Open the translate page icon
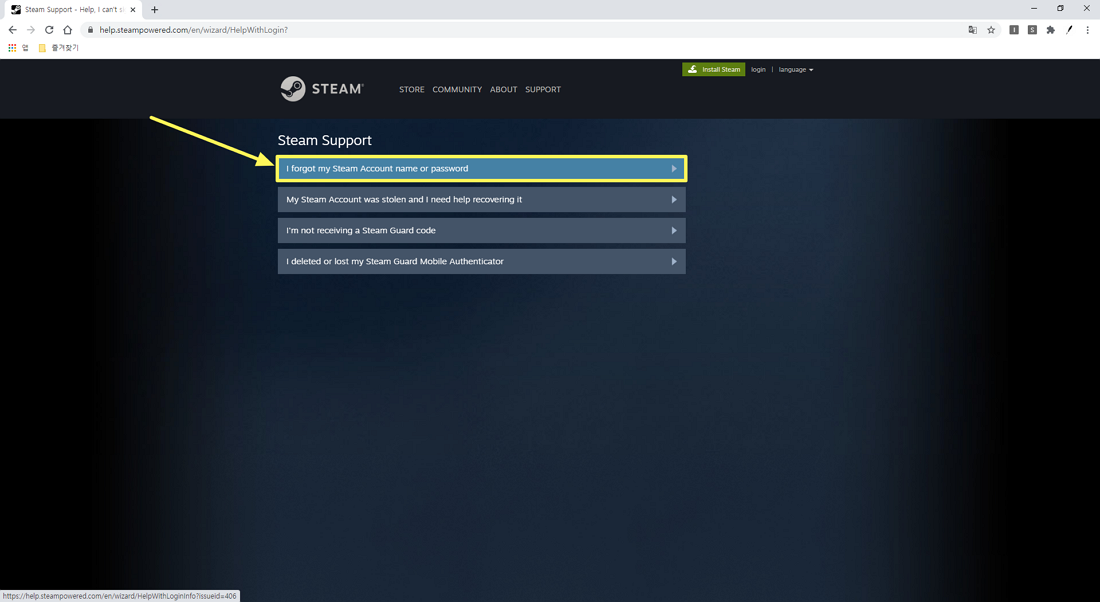 tap(972, 30)
